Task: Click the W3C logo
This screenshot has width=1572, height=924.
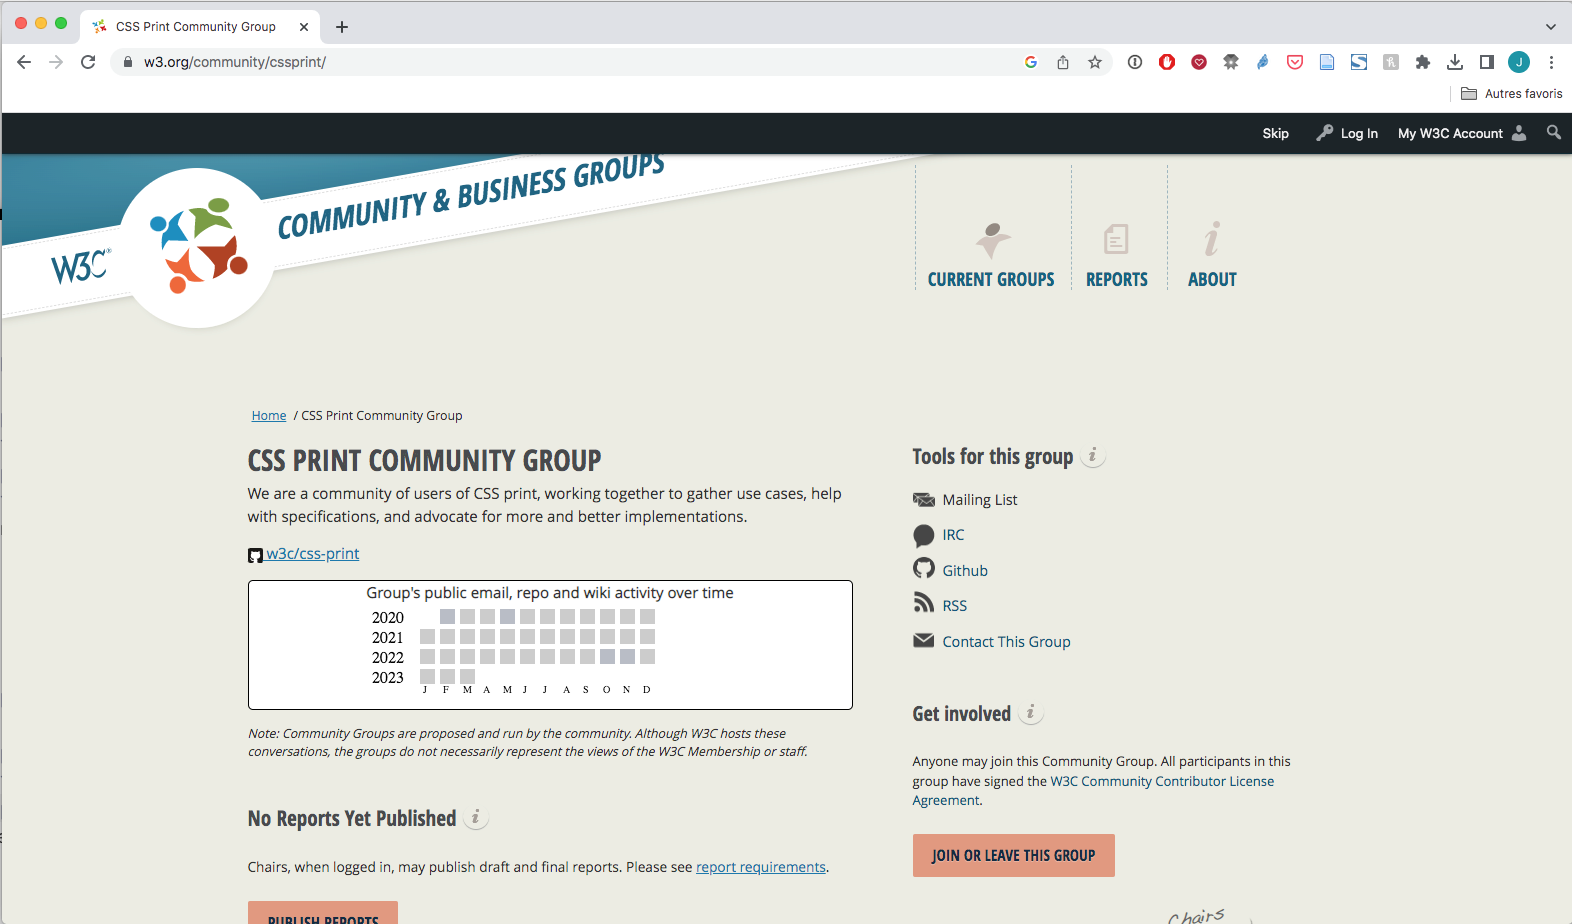Action: [x=80, y=266]
